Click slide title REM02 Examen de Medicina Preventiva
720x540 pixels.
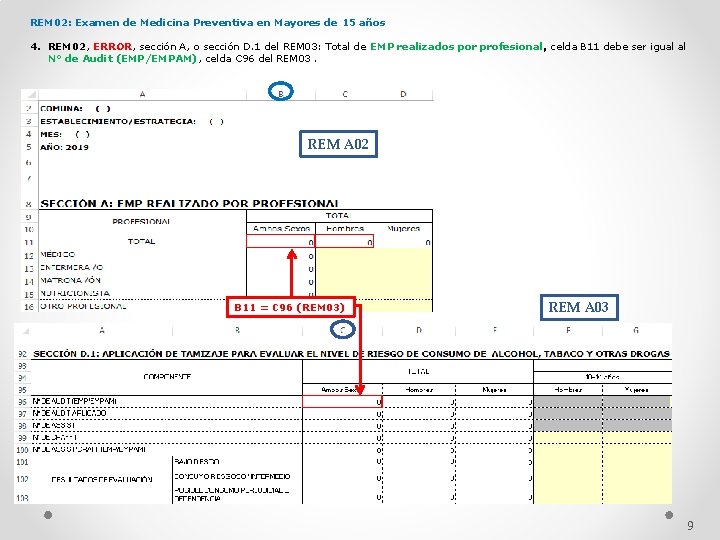pyautogui.click(x=208, y=22)
